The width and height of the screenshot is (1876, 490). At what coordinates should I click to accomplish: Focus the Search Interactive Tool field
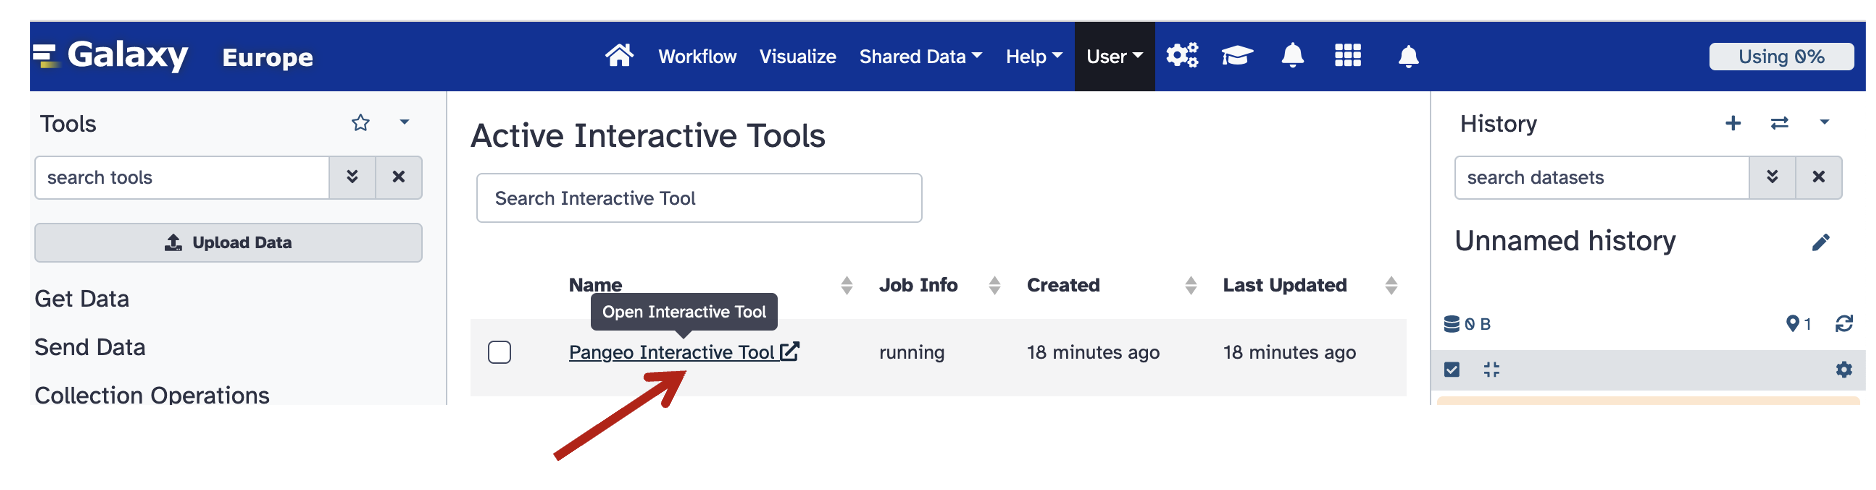point(699,198)
